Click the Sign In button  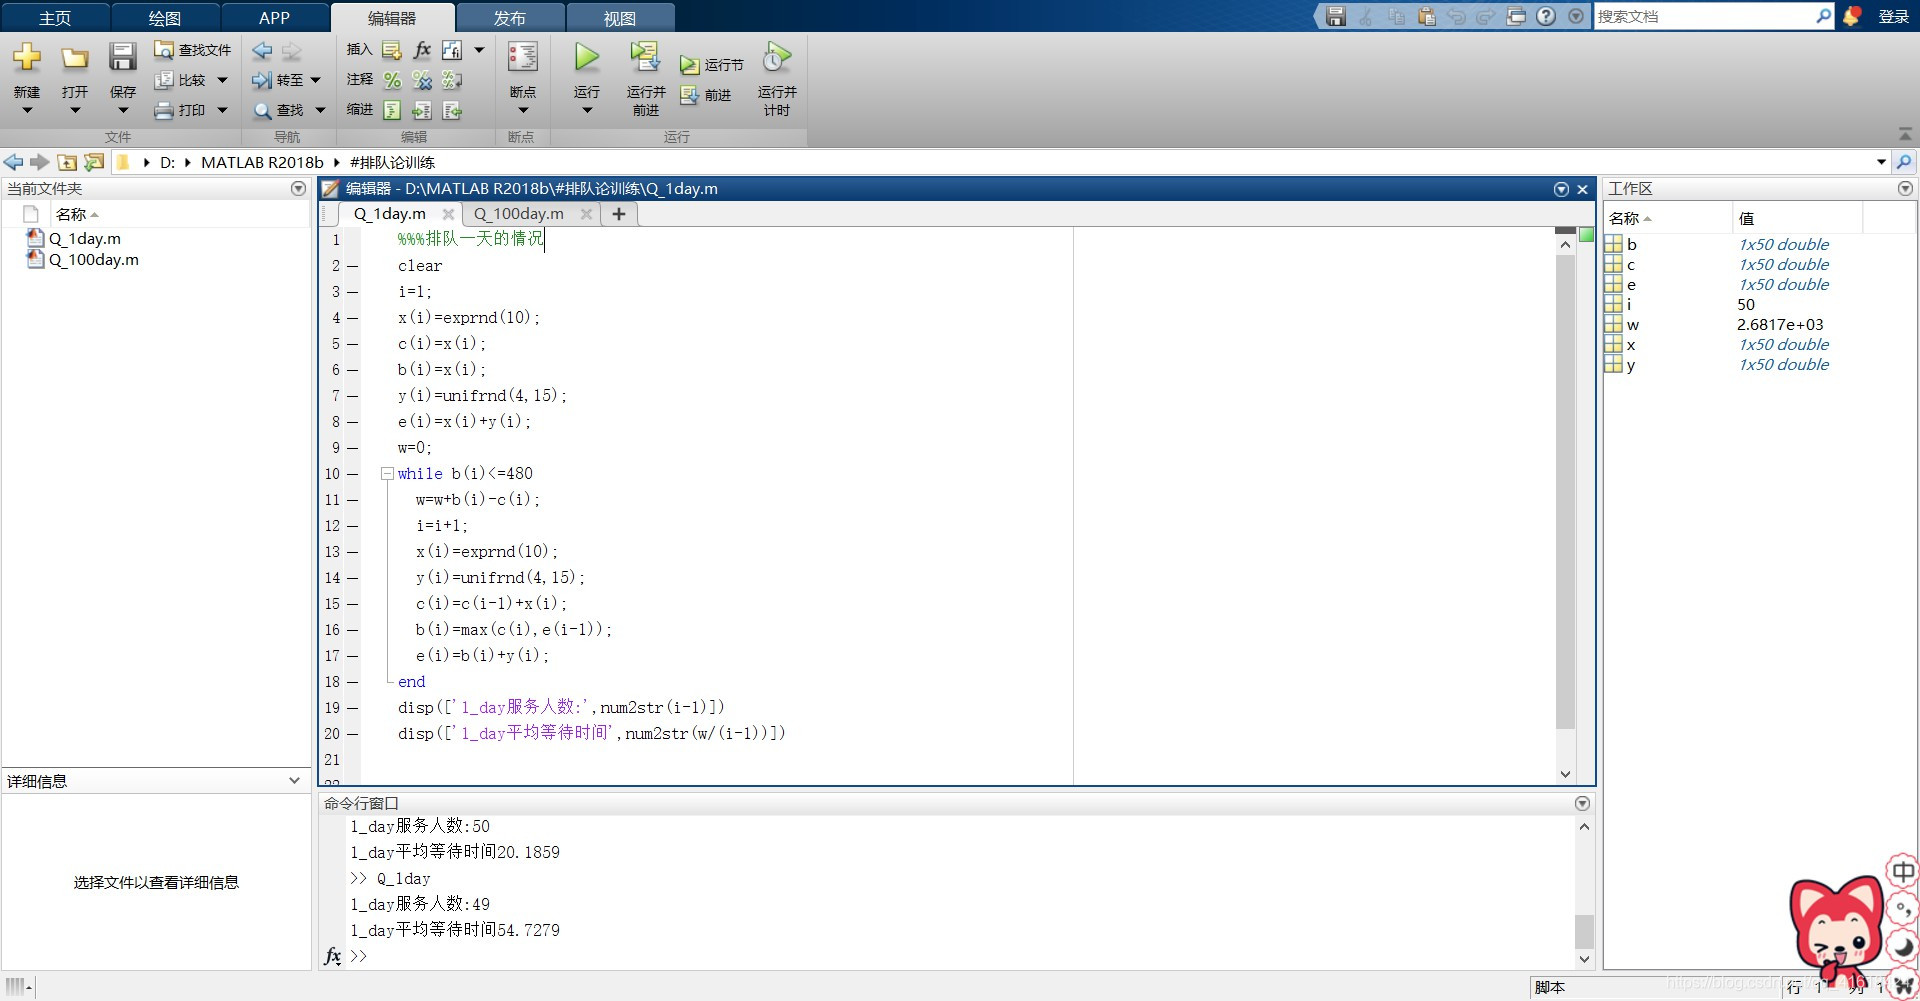[x=1894, y=16]
